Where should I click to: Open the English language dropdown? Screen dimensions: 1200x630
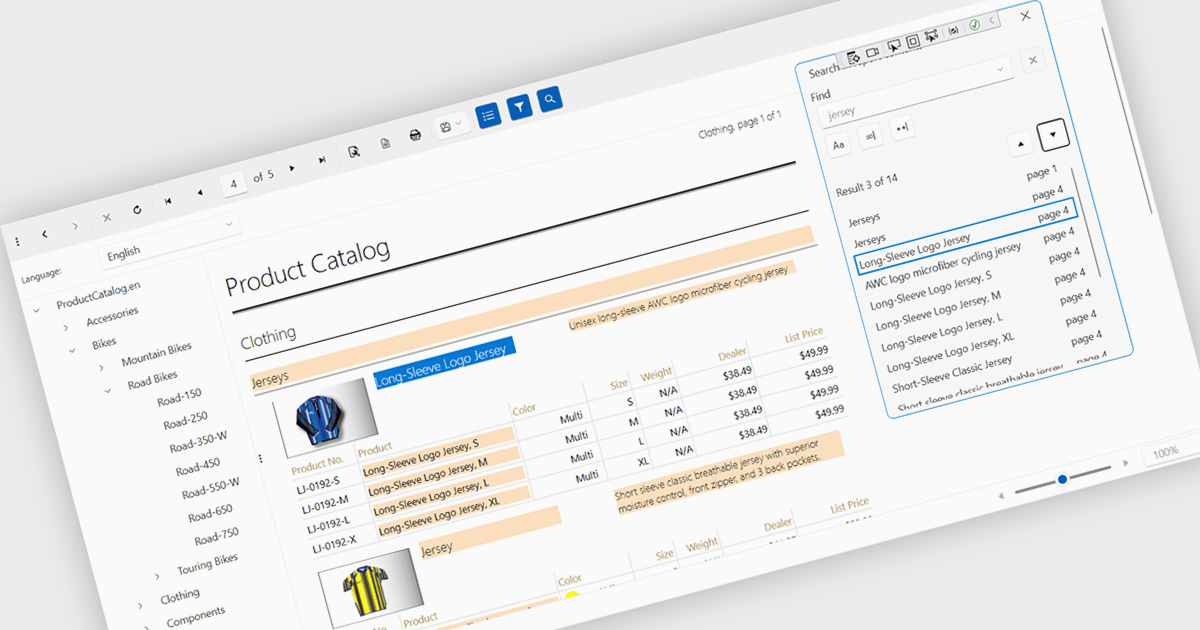(x=170, y=240)
